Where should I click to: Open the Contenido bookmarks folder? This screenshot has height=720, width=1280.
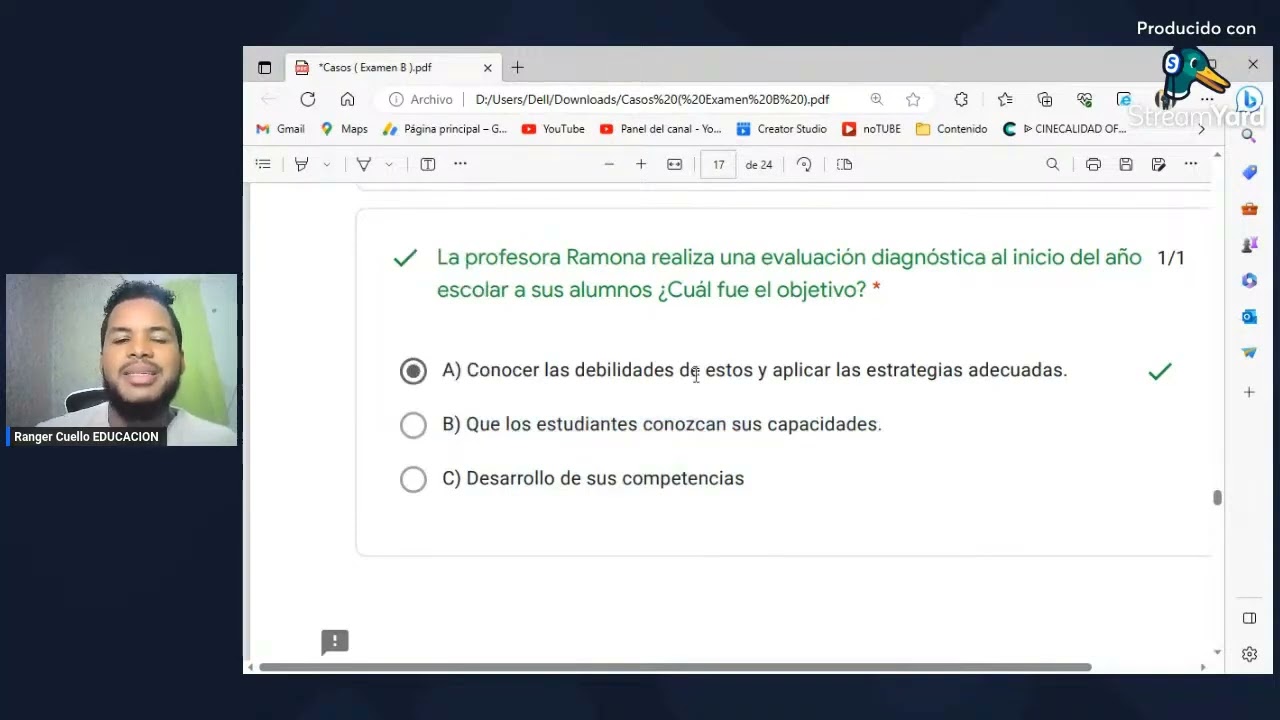click(x=951, y=129)
